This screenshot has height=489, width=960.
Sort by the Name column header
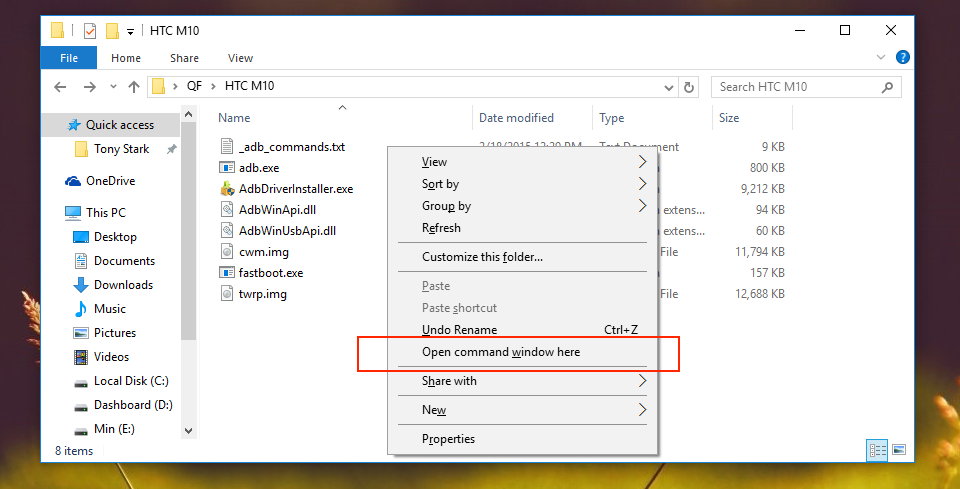click(234, 118)
